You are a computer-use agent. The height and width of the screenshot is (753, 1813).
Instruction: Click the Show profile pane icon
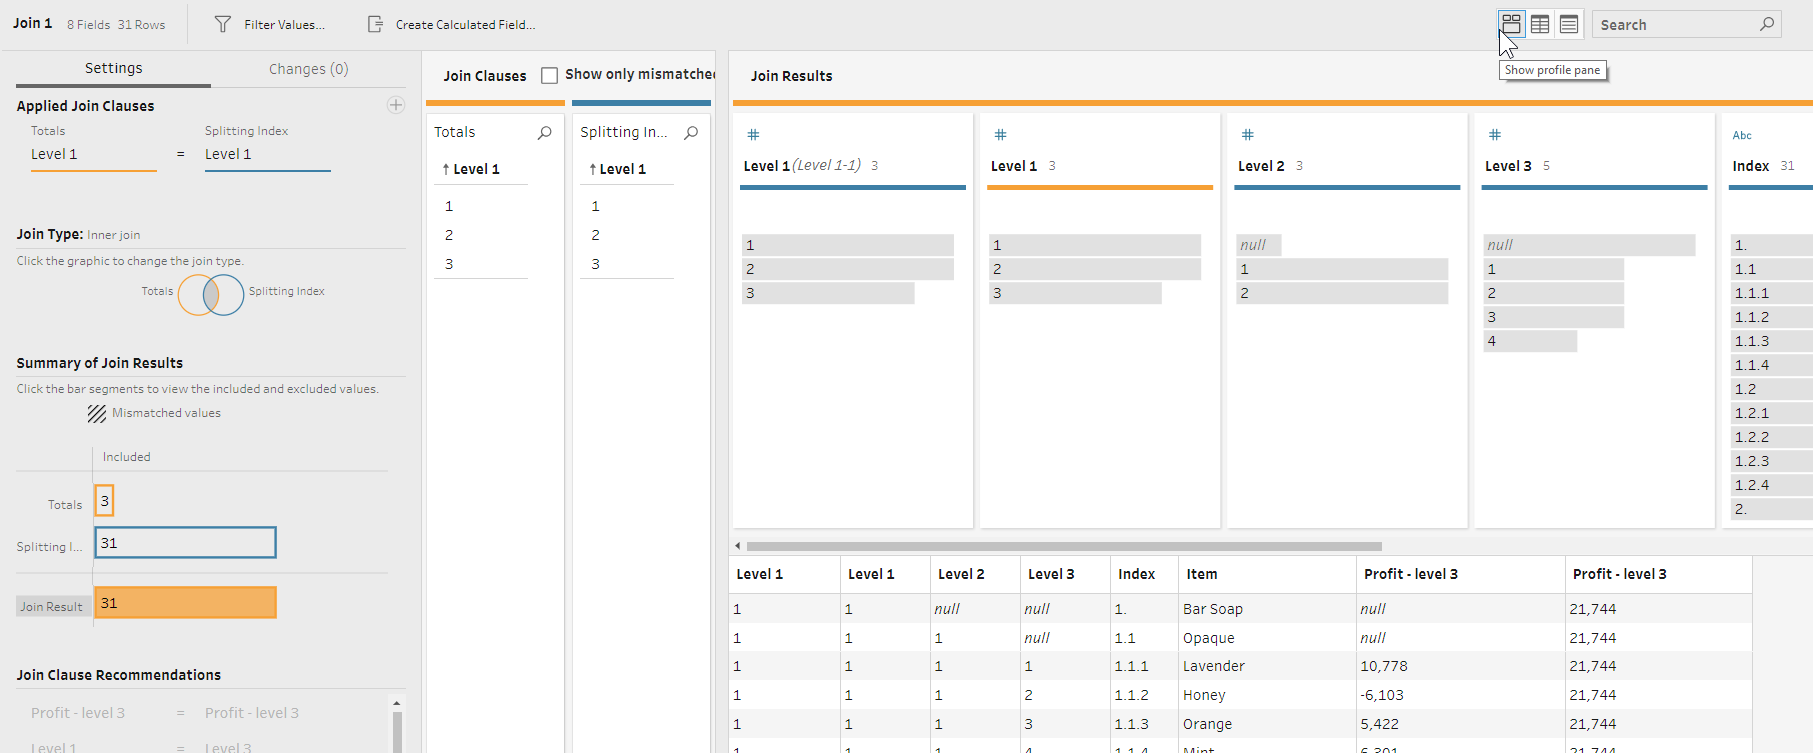(1511, 24)
